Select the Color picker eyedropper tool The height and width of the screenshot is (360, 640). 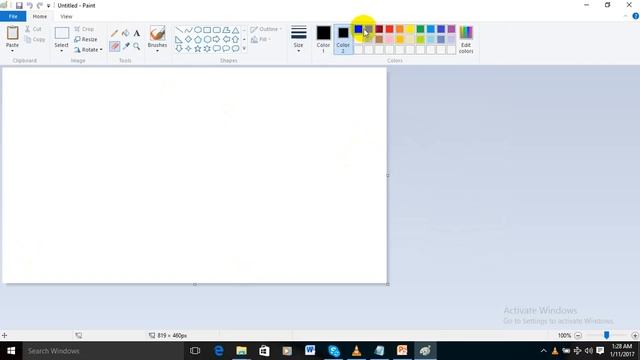tap(126, 46)
